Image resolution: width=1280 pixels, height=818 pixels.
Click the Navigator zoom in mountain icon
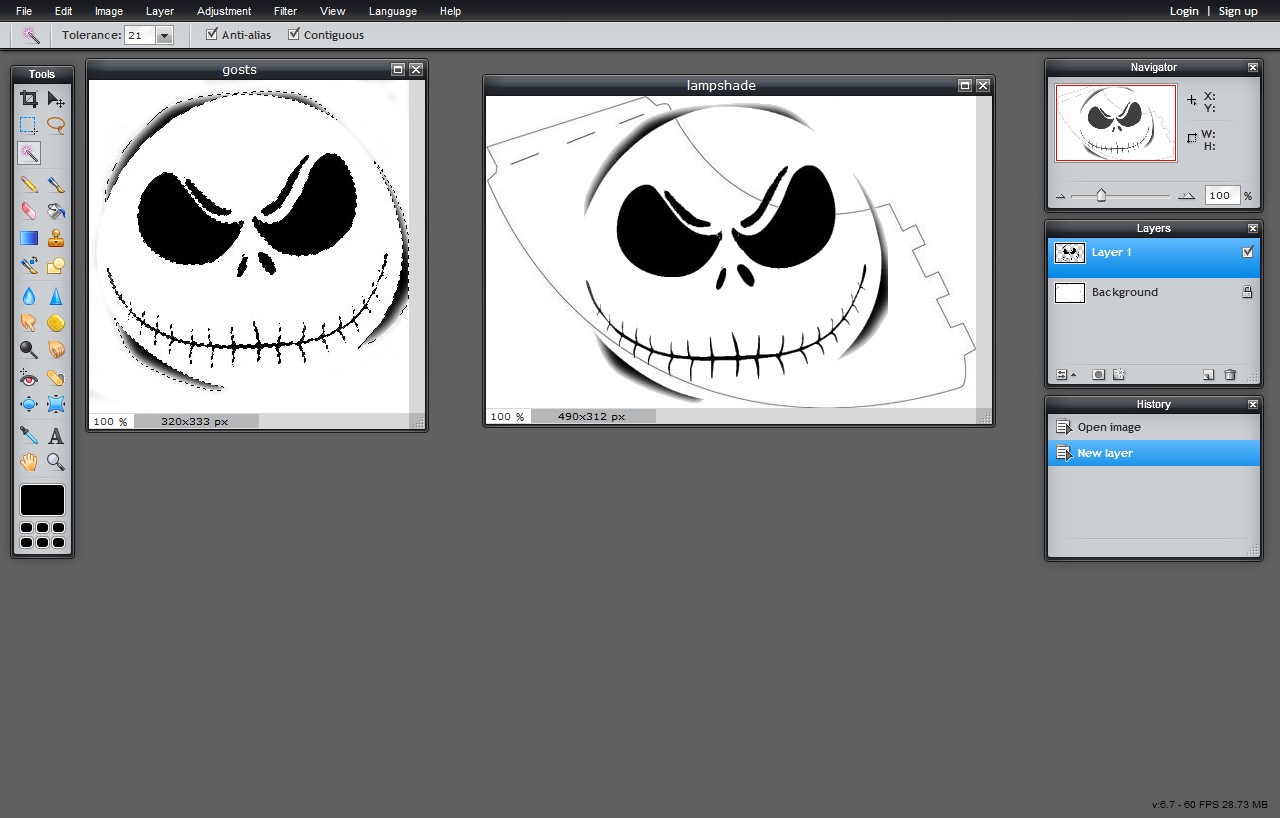tap(1186, 196)
